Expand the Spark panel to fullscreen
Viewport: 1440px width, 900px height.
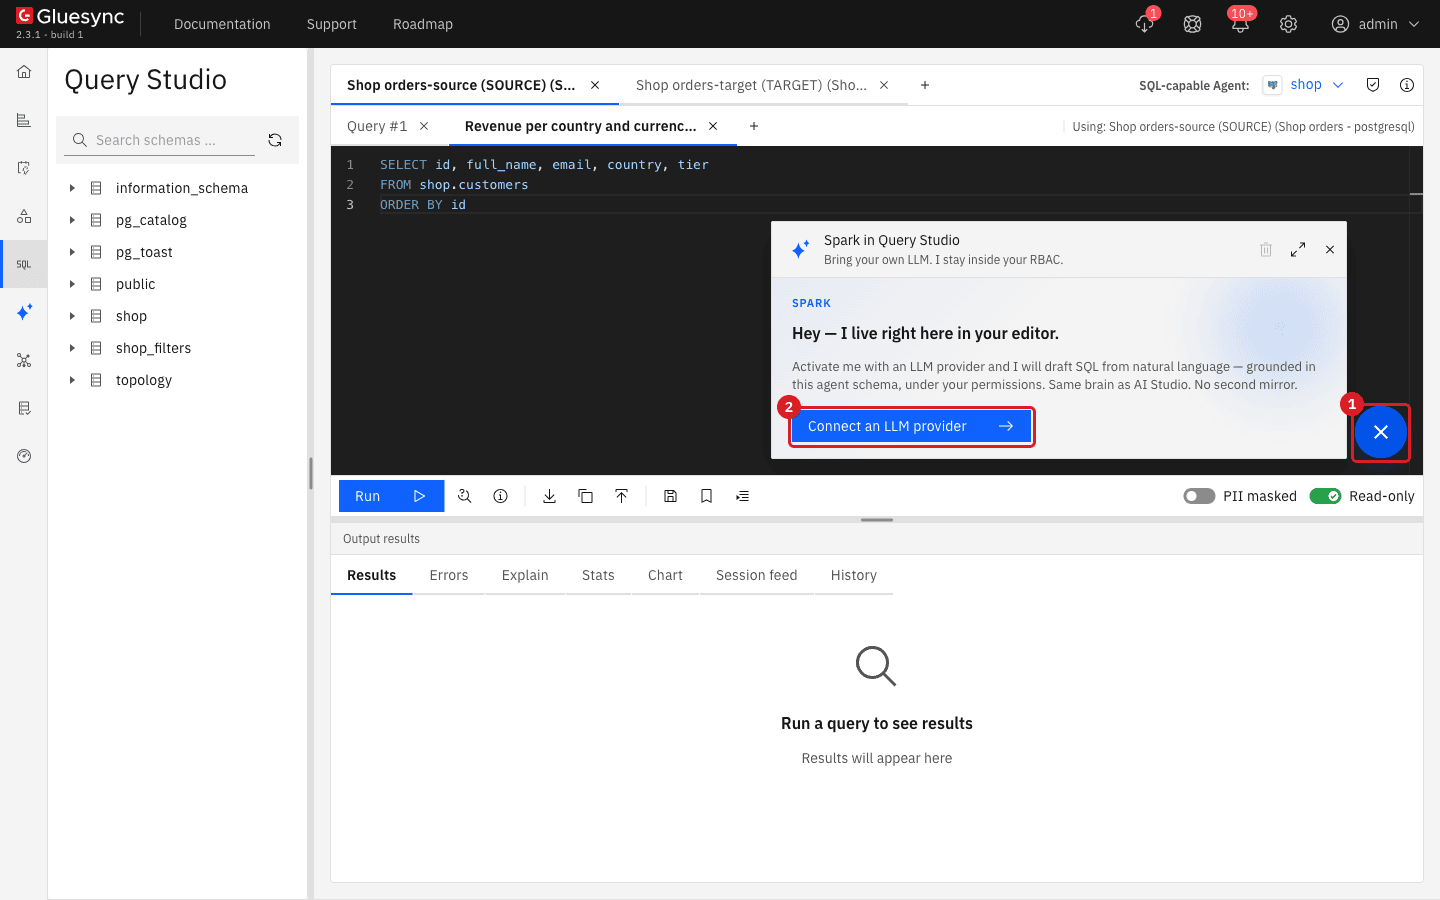pos(1298,249)
